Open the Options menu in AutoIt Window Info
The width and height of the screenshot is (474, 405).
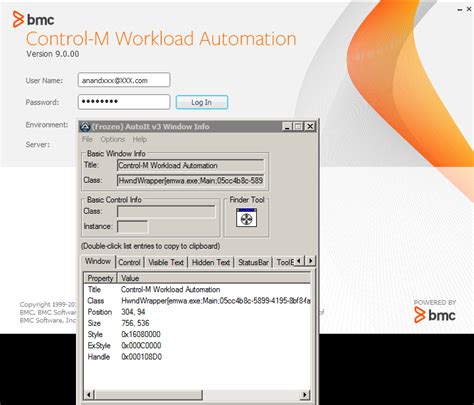click(113, 139)
